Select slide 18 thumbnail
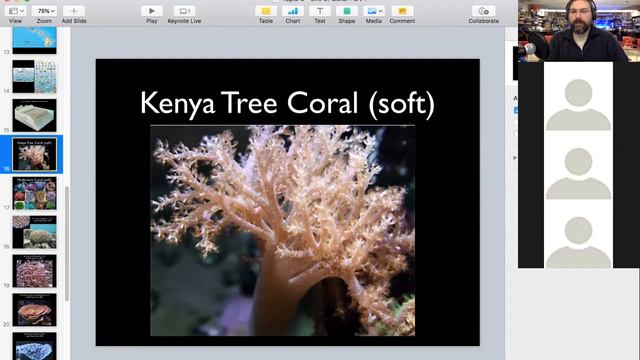The width and height of the screenshot is (640, 360). (34, 232)
